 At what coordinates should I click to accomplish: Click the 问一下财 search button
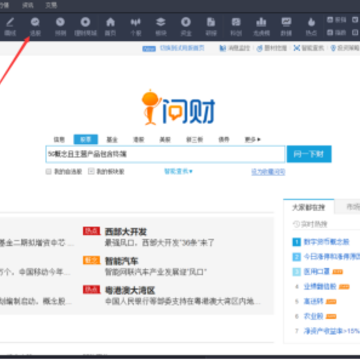click(x=309, y=154)
